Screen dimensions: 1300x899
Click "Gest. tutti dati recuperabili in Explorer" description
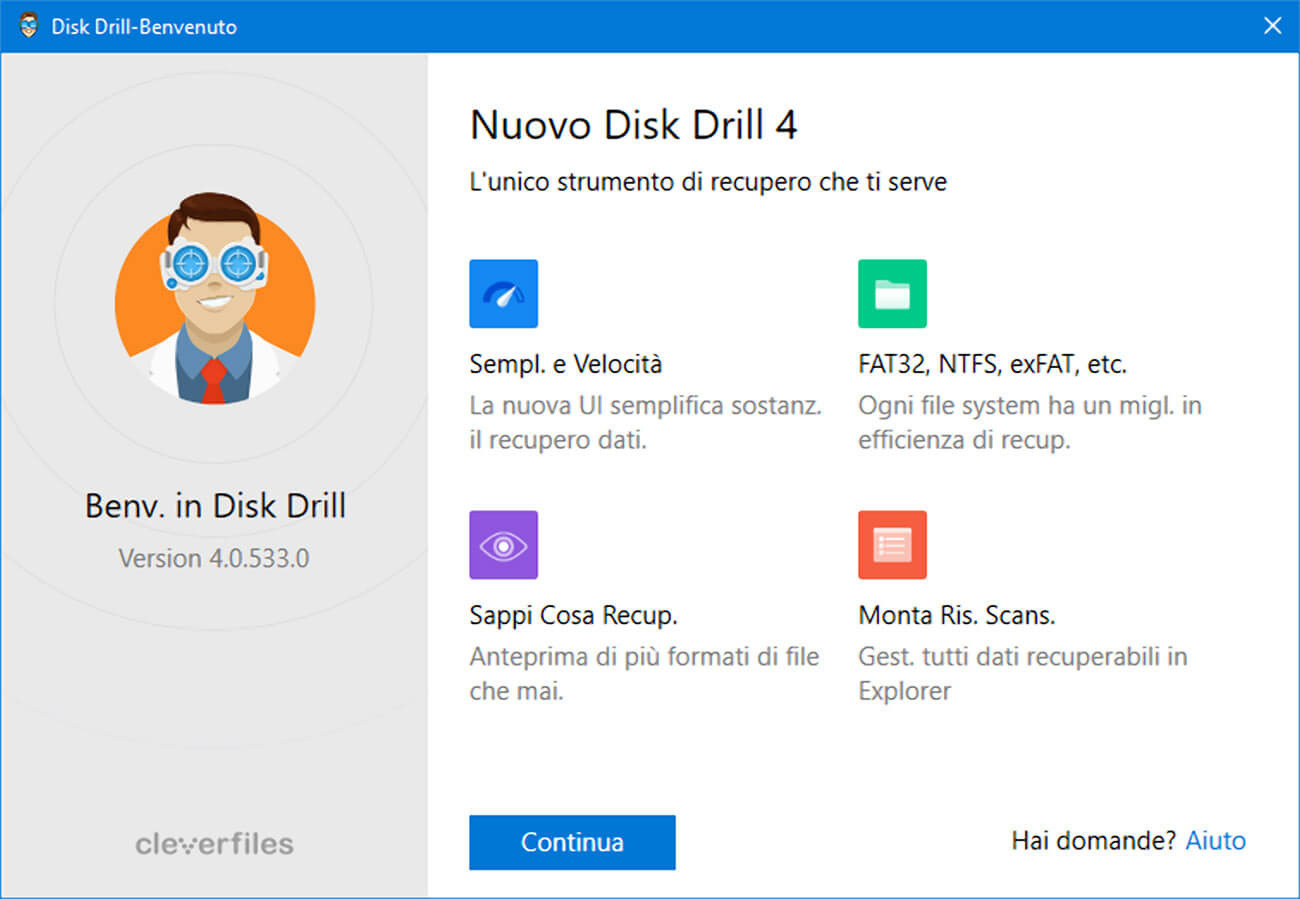[1023, 674]
